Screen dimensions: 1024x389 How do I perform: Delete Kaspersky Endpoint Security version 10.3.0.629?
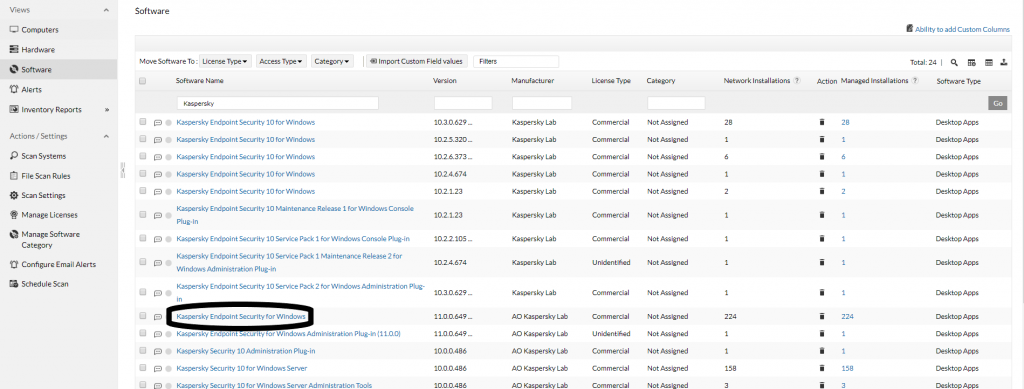click(x=822, y=122)
